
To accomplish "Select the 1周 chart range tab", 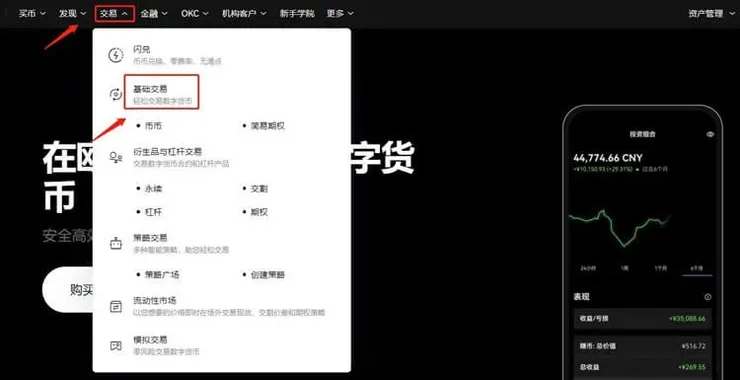I will [624, 268].
